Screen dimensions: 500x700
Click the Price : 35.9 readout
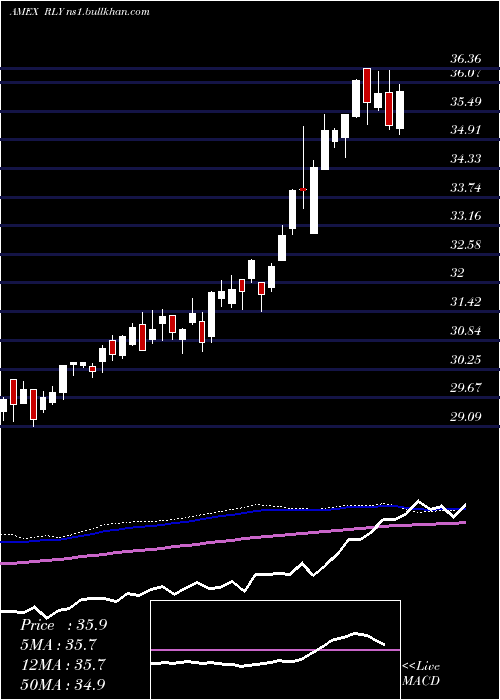click(x=63, y=625)
